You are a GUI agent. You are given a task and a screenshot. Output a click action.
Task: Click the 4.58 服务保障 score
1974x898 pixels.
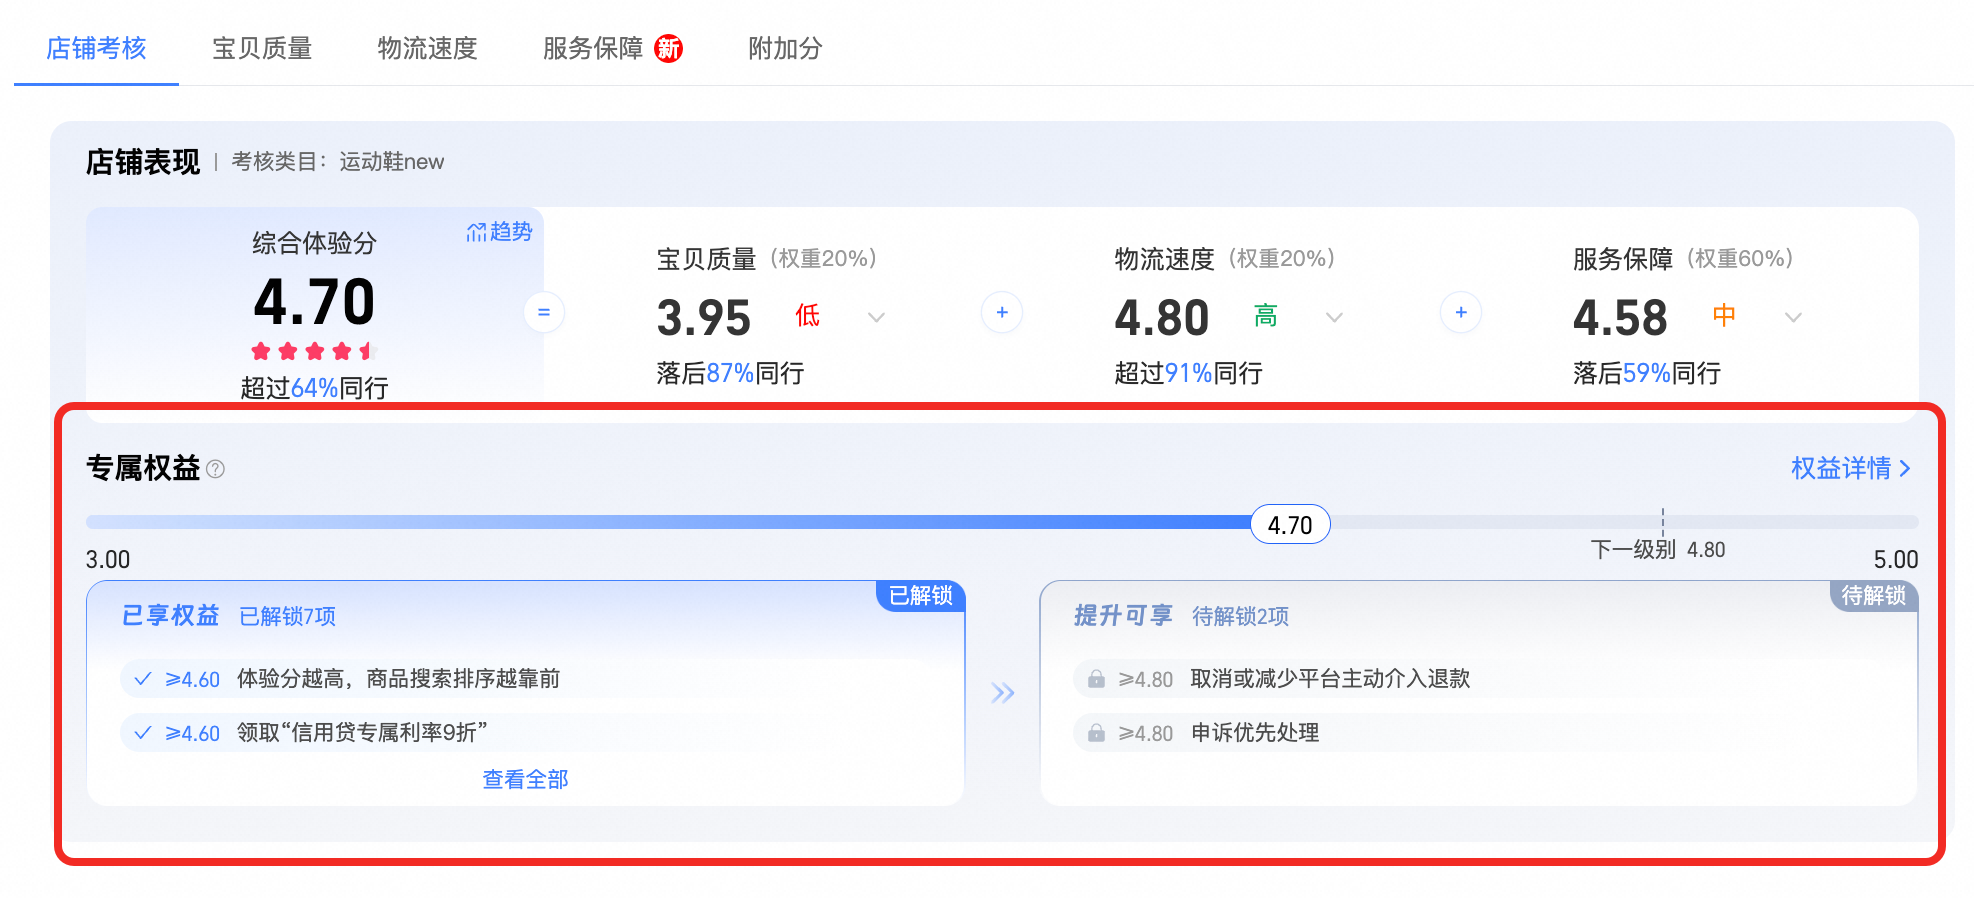click(x=1620, y=318)
